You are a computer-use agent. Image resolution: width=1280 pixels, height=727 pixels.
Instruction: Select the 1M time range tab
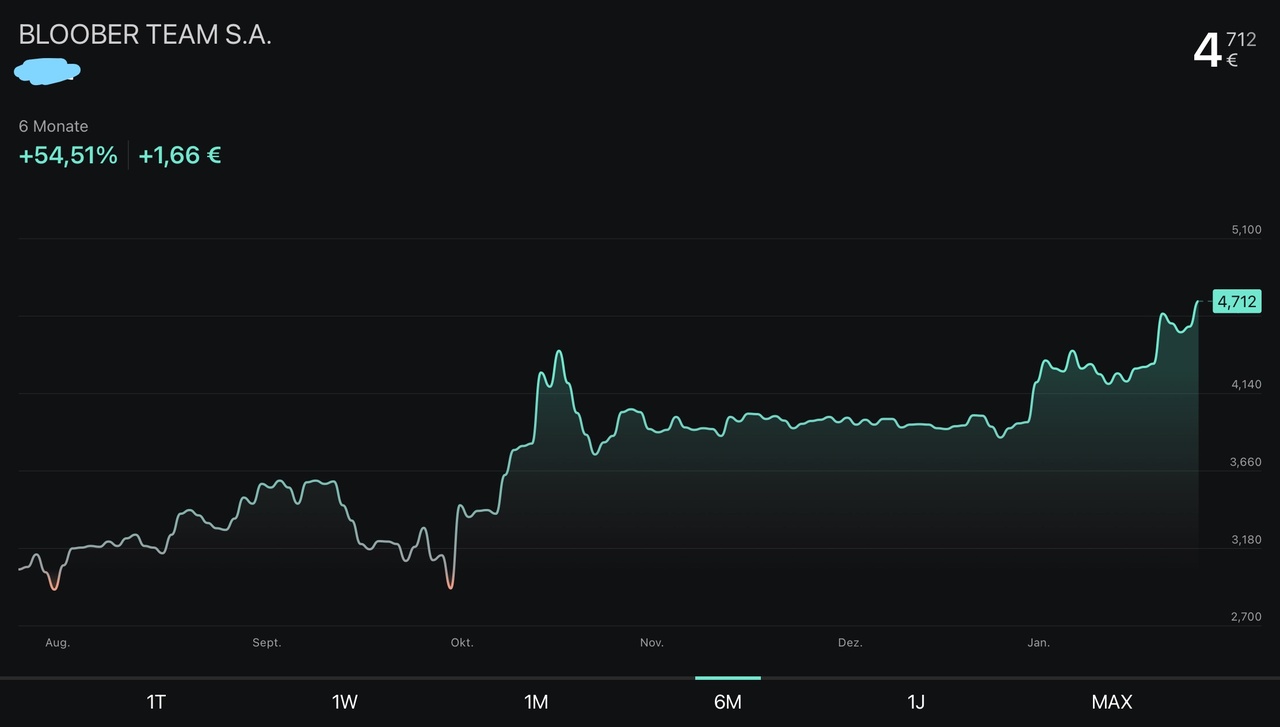pos(536,702)
